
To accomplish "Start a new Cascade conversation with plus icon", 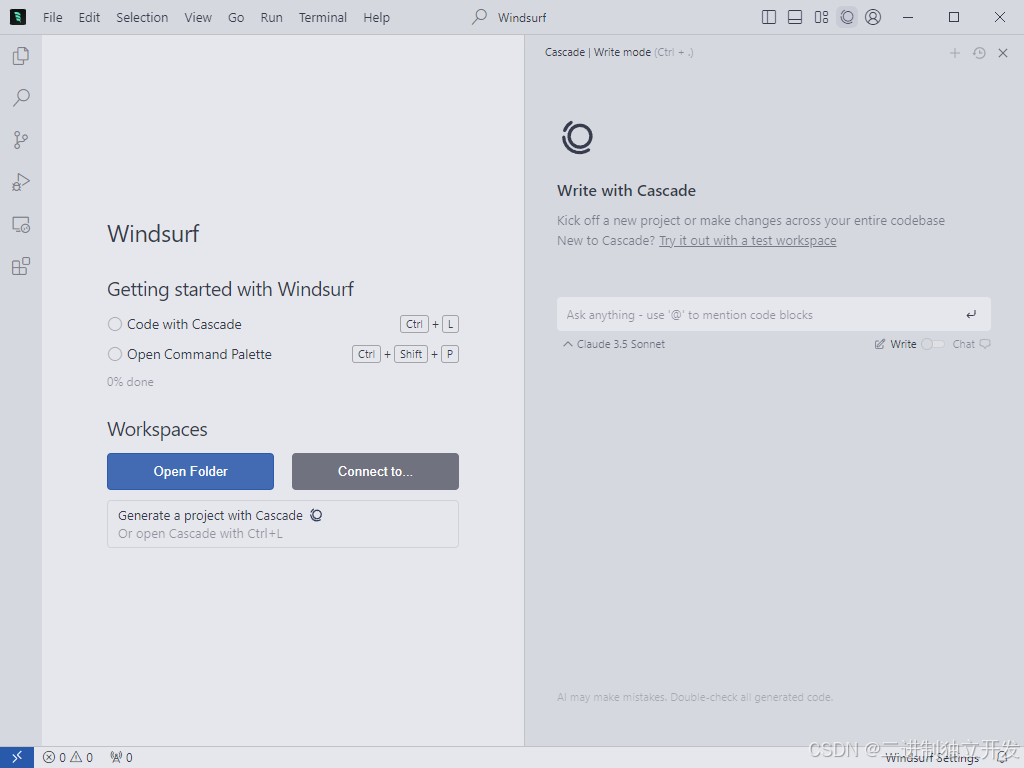I will tap(955, 53).
